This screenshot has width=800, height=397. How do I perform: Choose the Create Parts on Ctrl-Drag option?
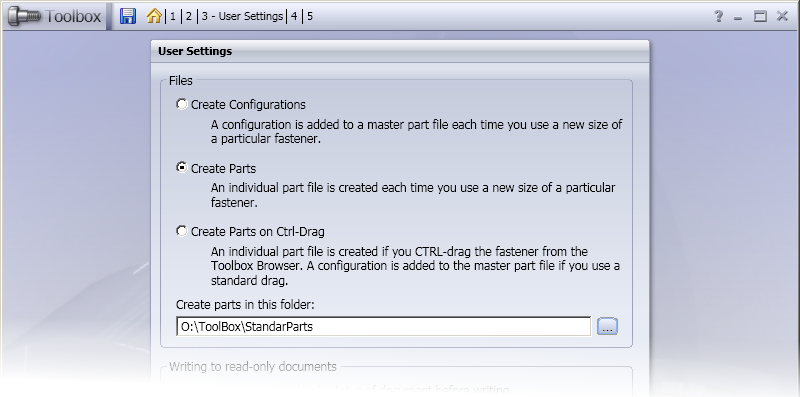[182, 231]
